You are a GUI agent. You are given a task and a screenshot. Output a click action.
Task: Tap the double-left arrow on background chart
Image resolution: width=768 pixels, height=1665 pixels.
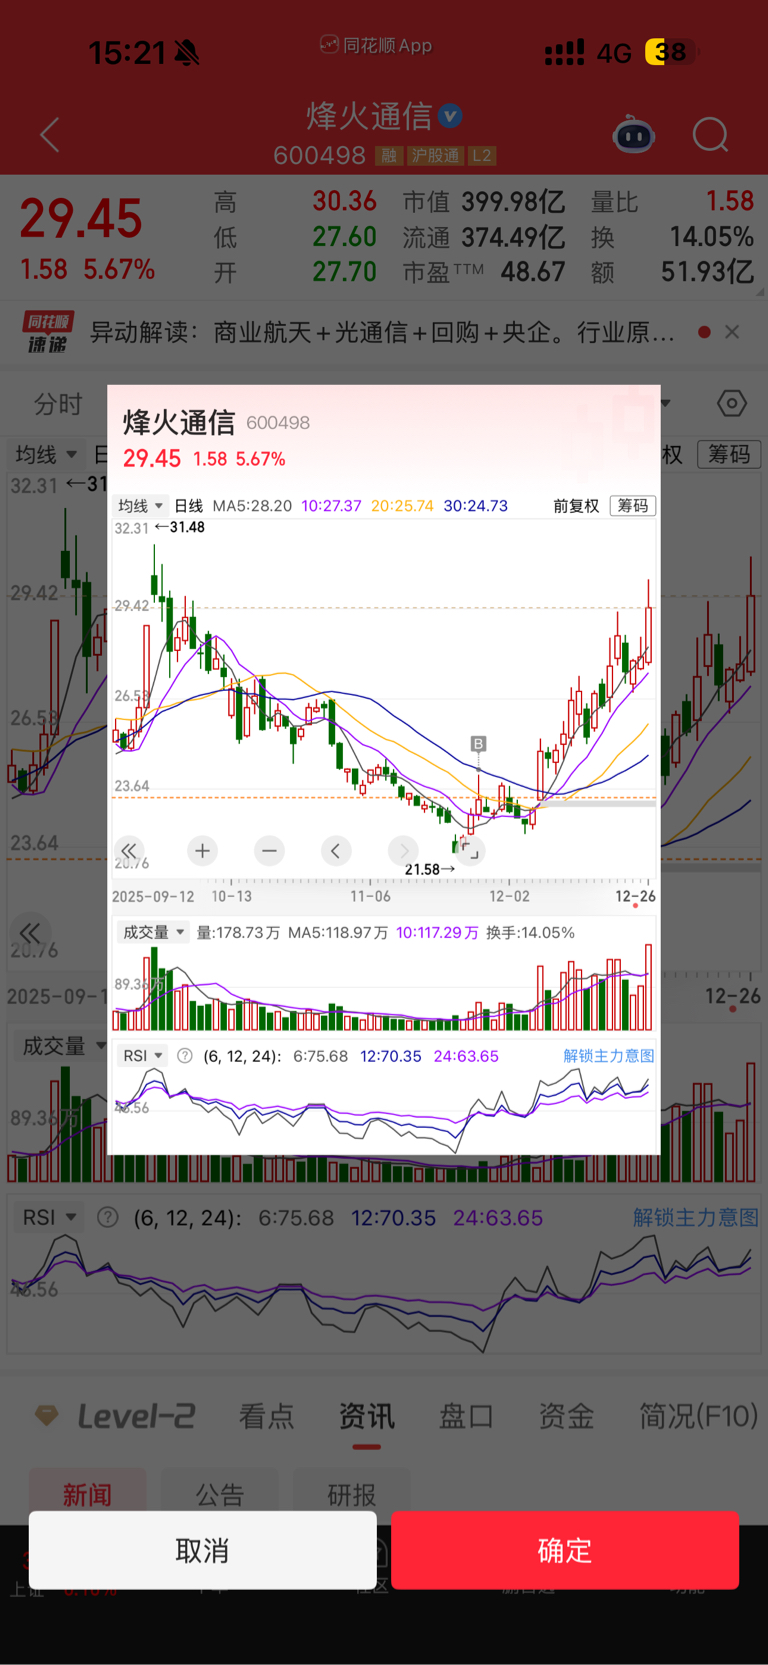coord(30,934)
